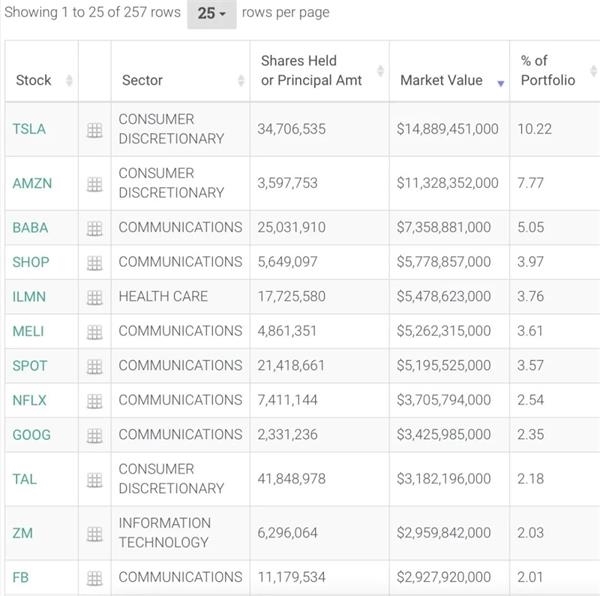
Task: Click the table icon beside ZM
Action: click(95, 534)
